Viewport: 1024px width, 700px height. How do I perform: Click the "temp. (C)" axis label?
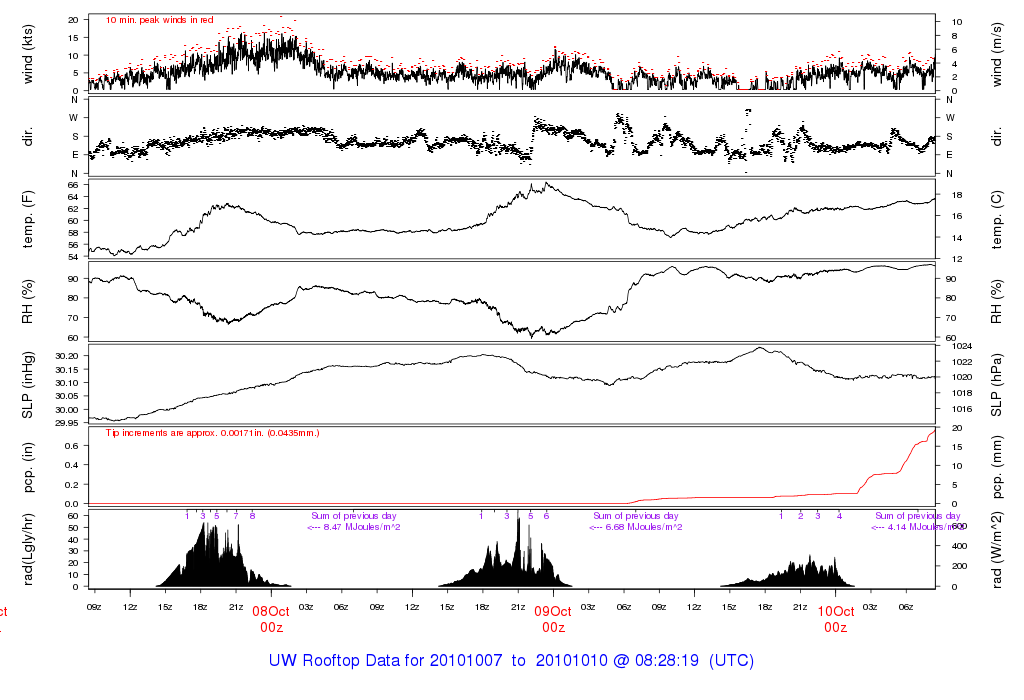(997, 219)
